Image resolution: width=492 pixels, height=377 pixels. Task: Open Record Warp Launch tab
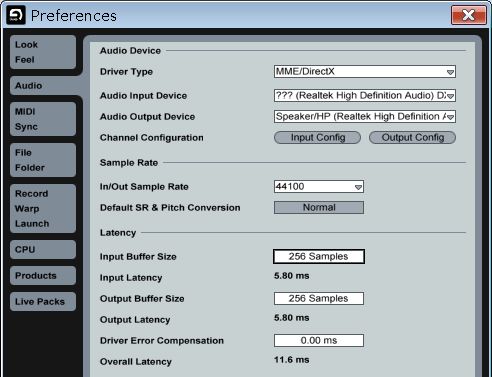(x=43, y=209)
